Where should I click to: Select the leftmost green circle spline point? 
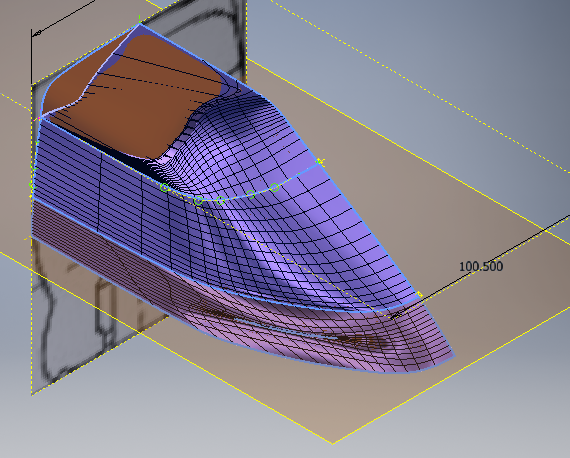(165, 188)
